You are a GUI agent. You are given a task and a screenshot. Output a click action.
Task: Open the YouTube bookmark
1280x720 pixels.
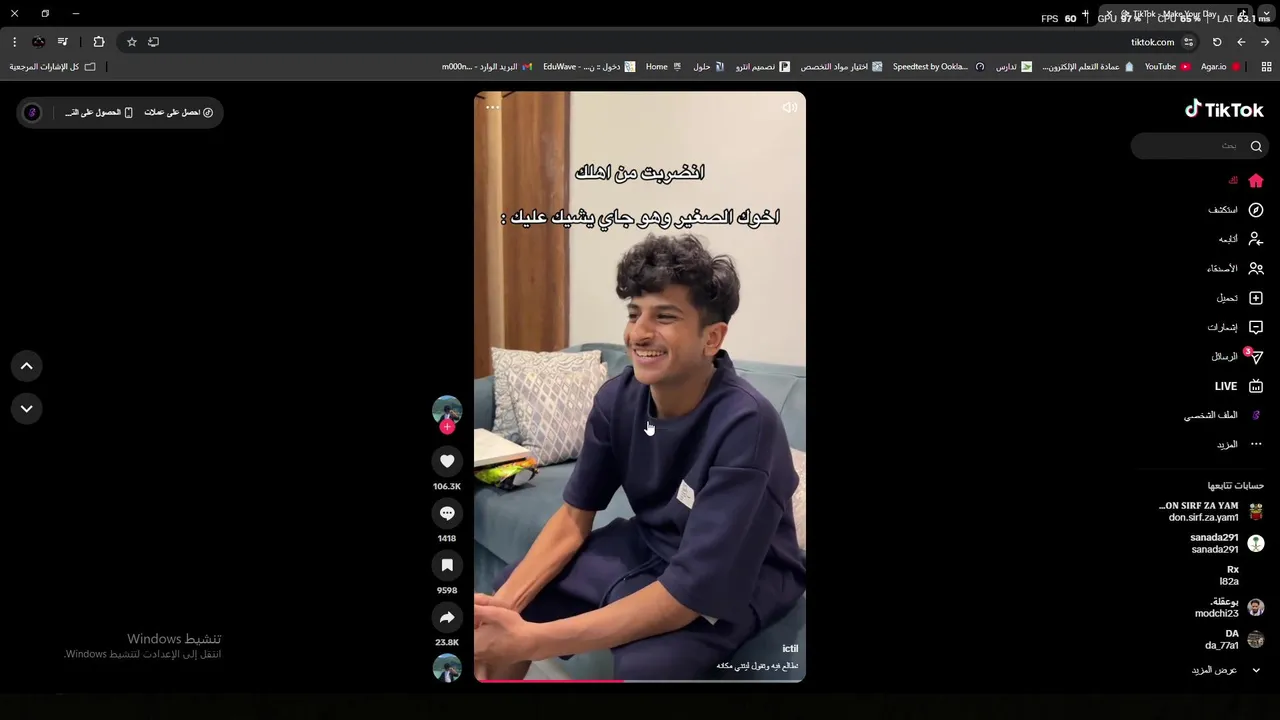[x=1167, y=67]
